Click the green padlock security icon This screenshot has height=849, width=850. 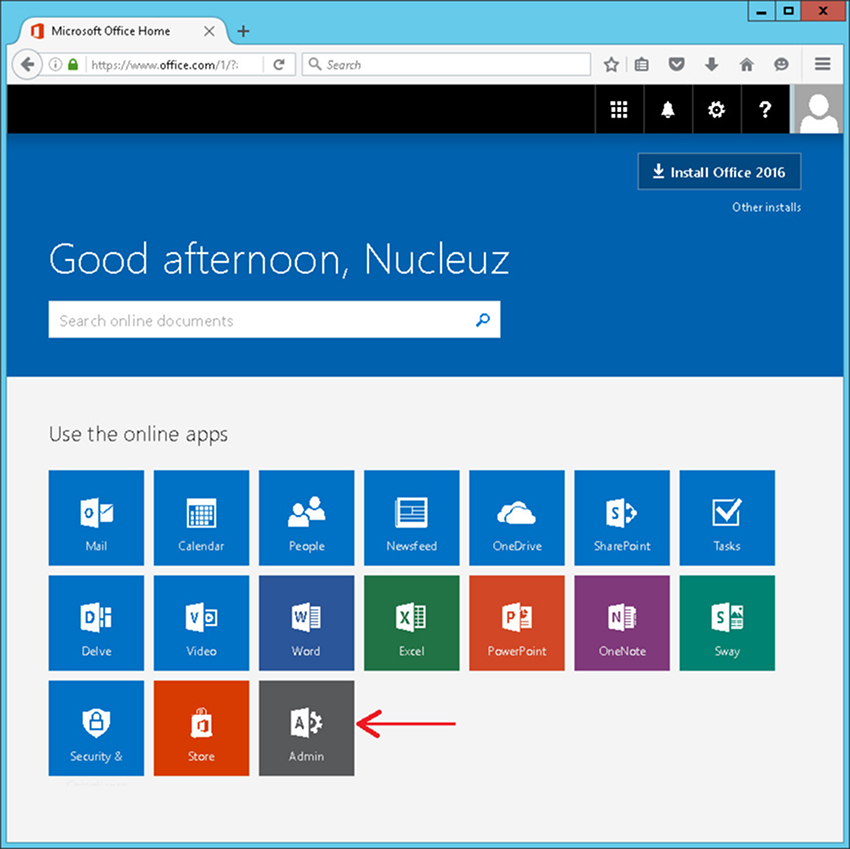73,65
